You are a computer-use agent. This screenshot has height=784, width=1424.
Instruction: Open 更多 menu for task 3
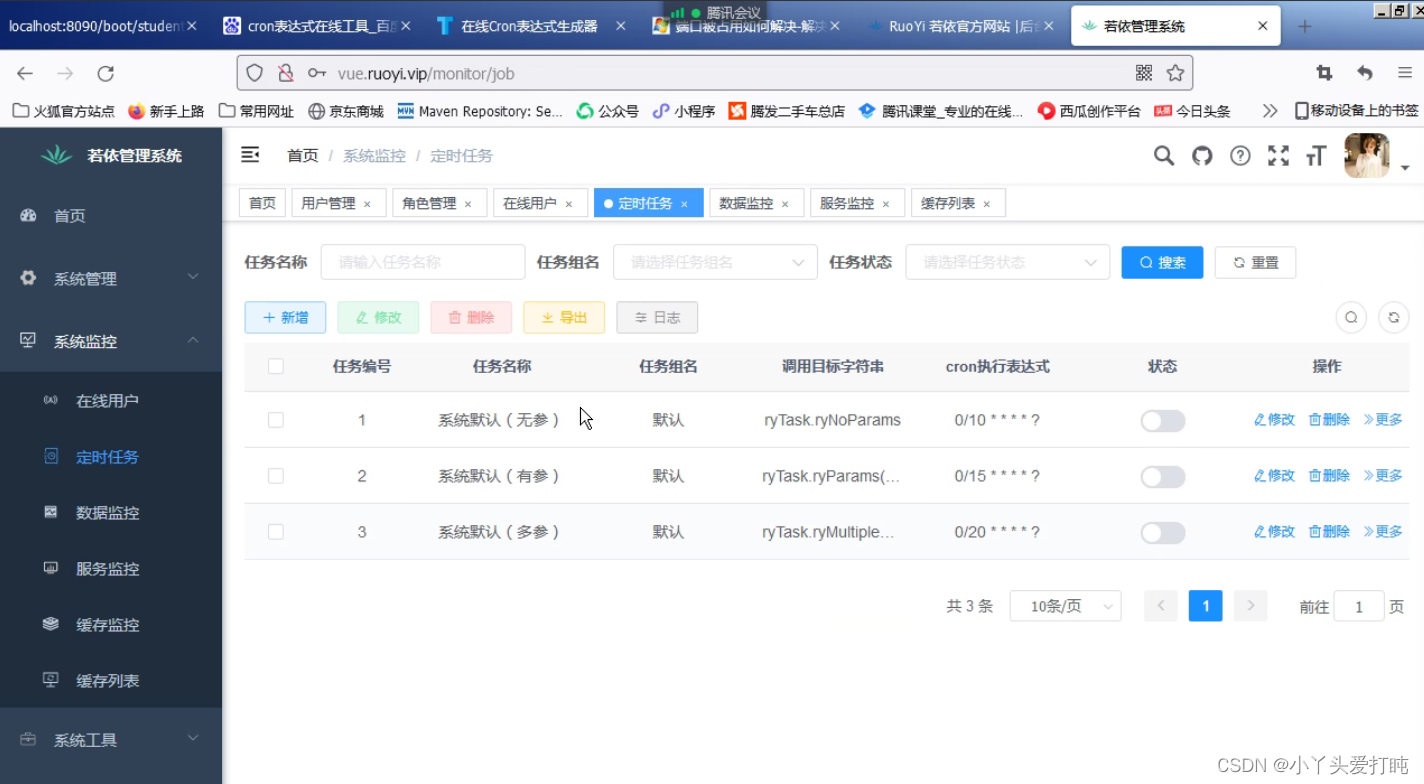point(1383,532)
